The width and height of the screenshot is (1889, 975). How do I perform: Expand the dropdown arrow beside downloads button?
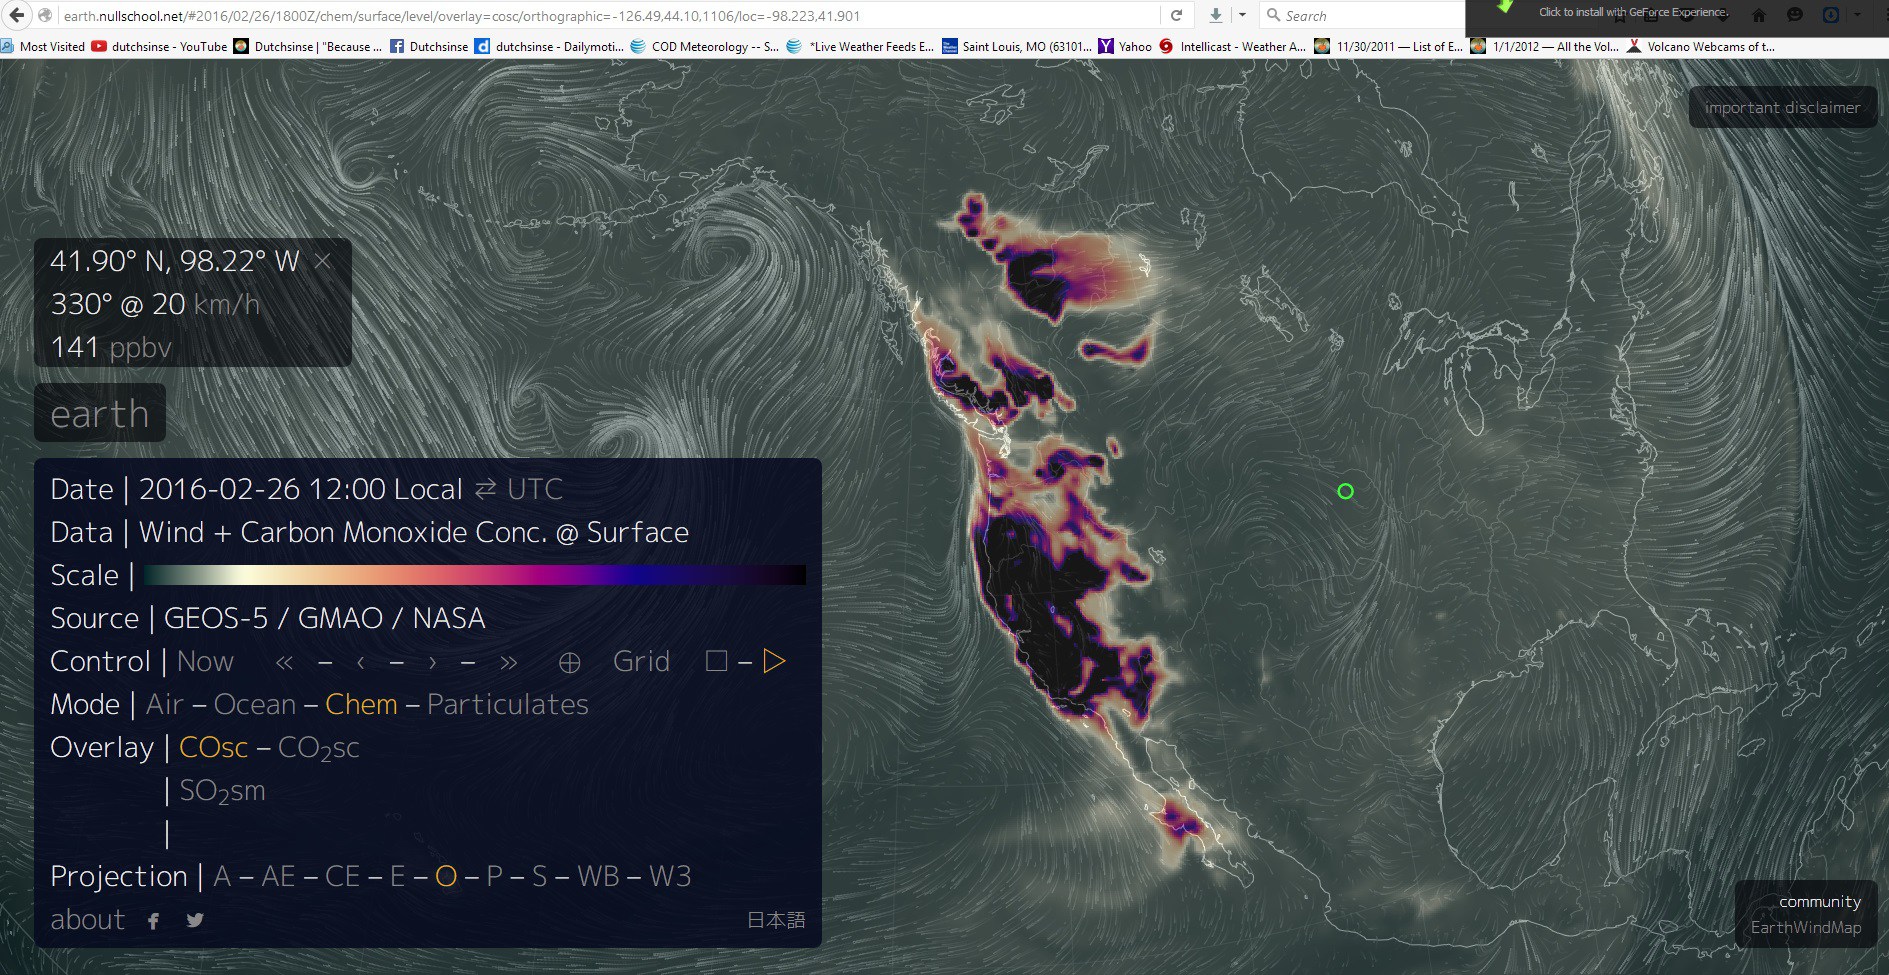click(x=1242, y=15)
